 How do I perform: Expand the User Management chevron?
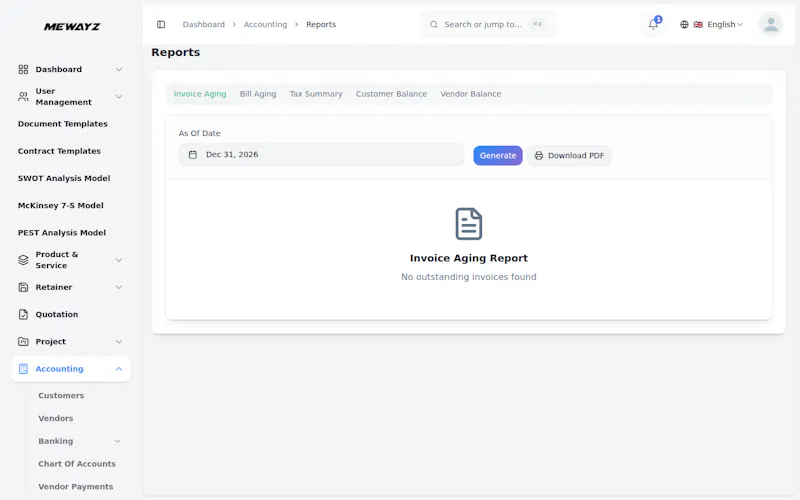point(119,96)
